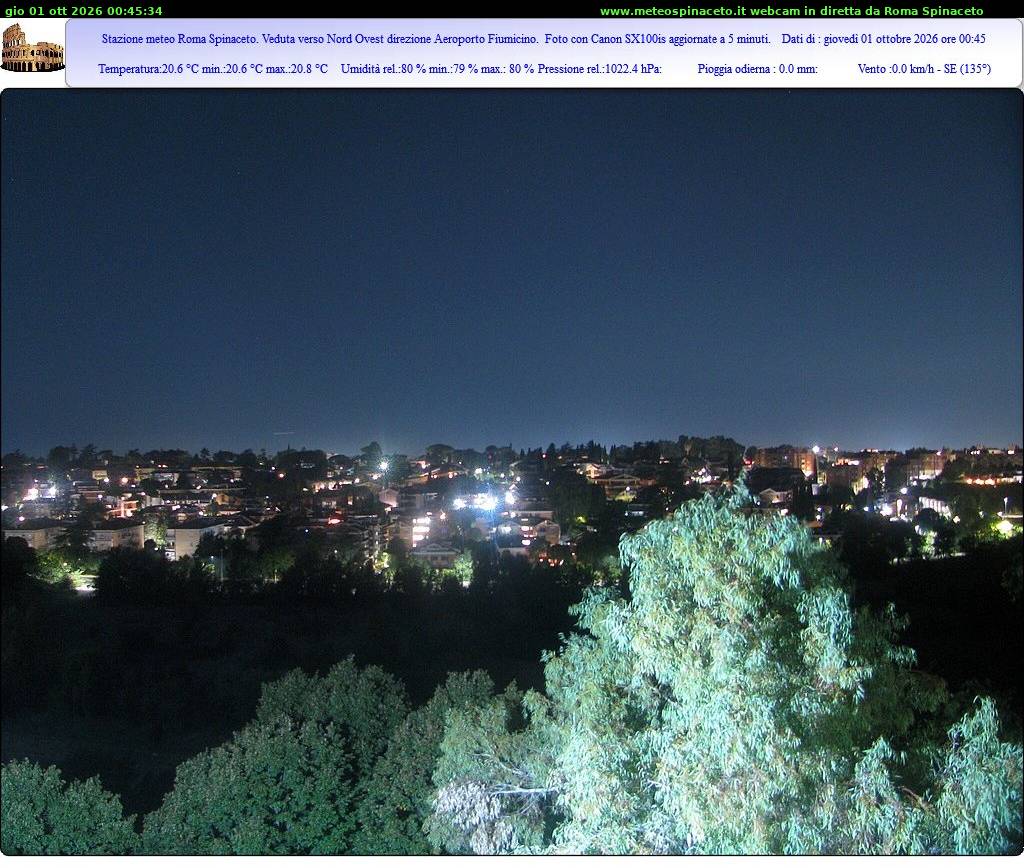Viewport: 1024px width, 868px height.
Task: Click the bright white floodlights in town
Action: (485, 502)
